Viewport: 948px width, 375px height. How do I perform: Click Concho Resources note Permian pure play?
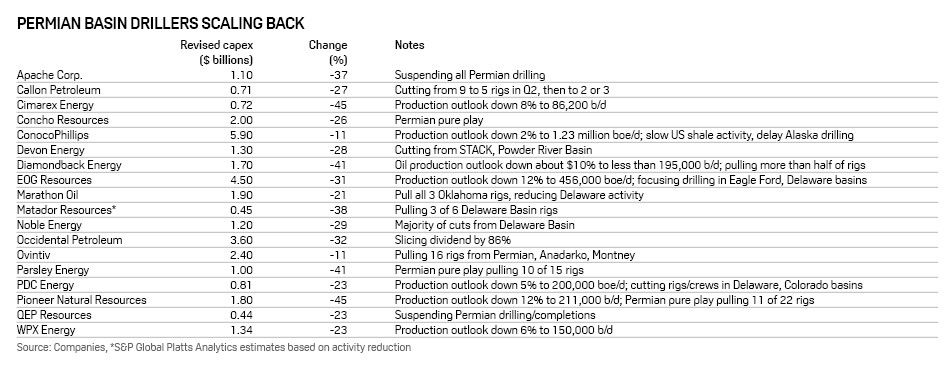(x=439, y=120)
